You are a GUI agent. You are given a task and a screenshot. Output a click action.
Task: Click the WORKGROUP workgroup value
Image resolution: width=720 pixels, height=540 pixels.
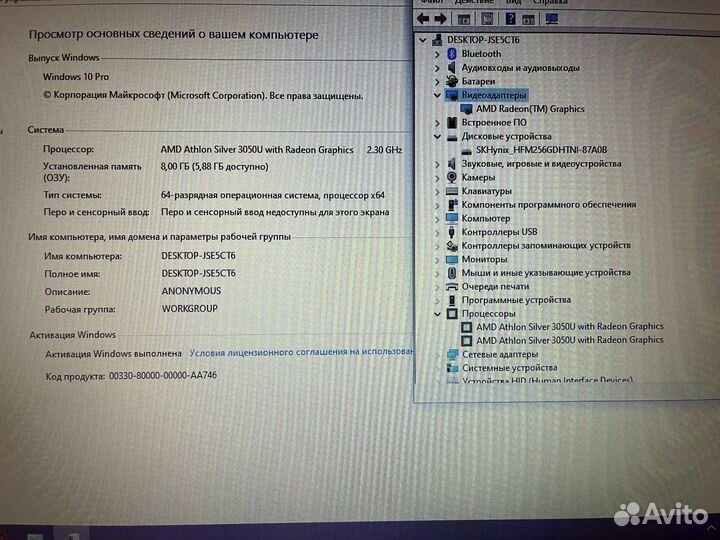[x=190, y=309]
